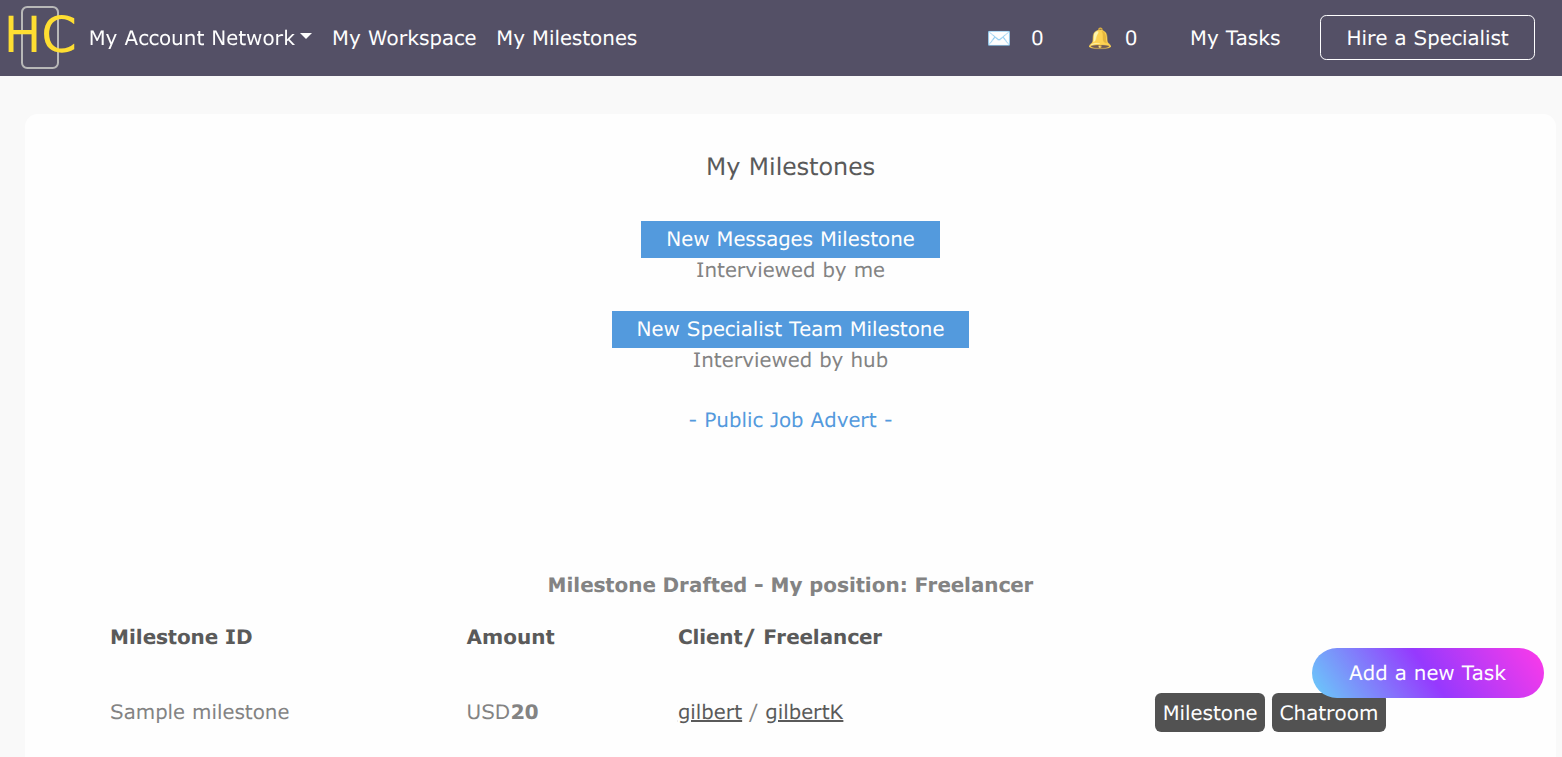This screenshot has width=1562, height=757.
Task: Open the Milestone button for Sample milestone
Action: pos(1209,712)
